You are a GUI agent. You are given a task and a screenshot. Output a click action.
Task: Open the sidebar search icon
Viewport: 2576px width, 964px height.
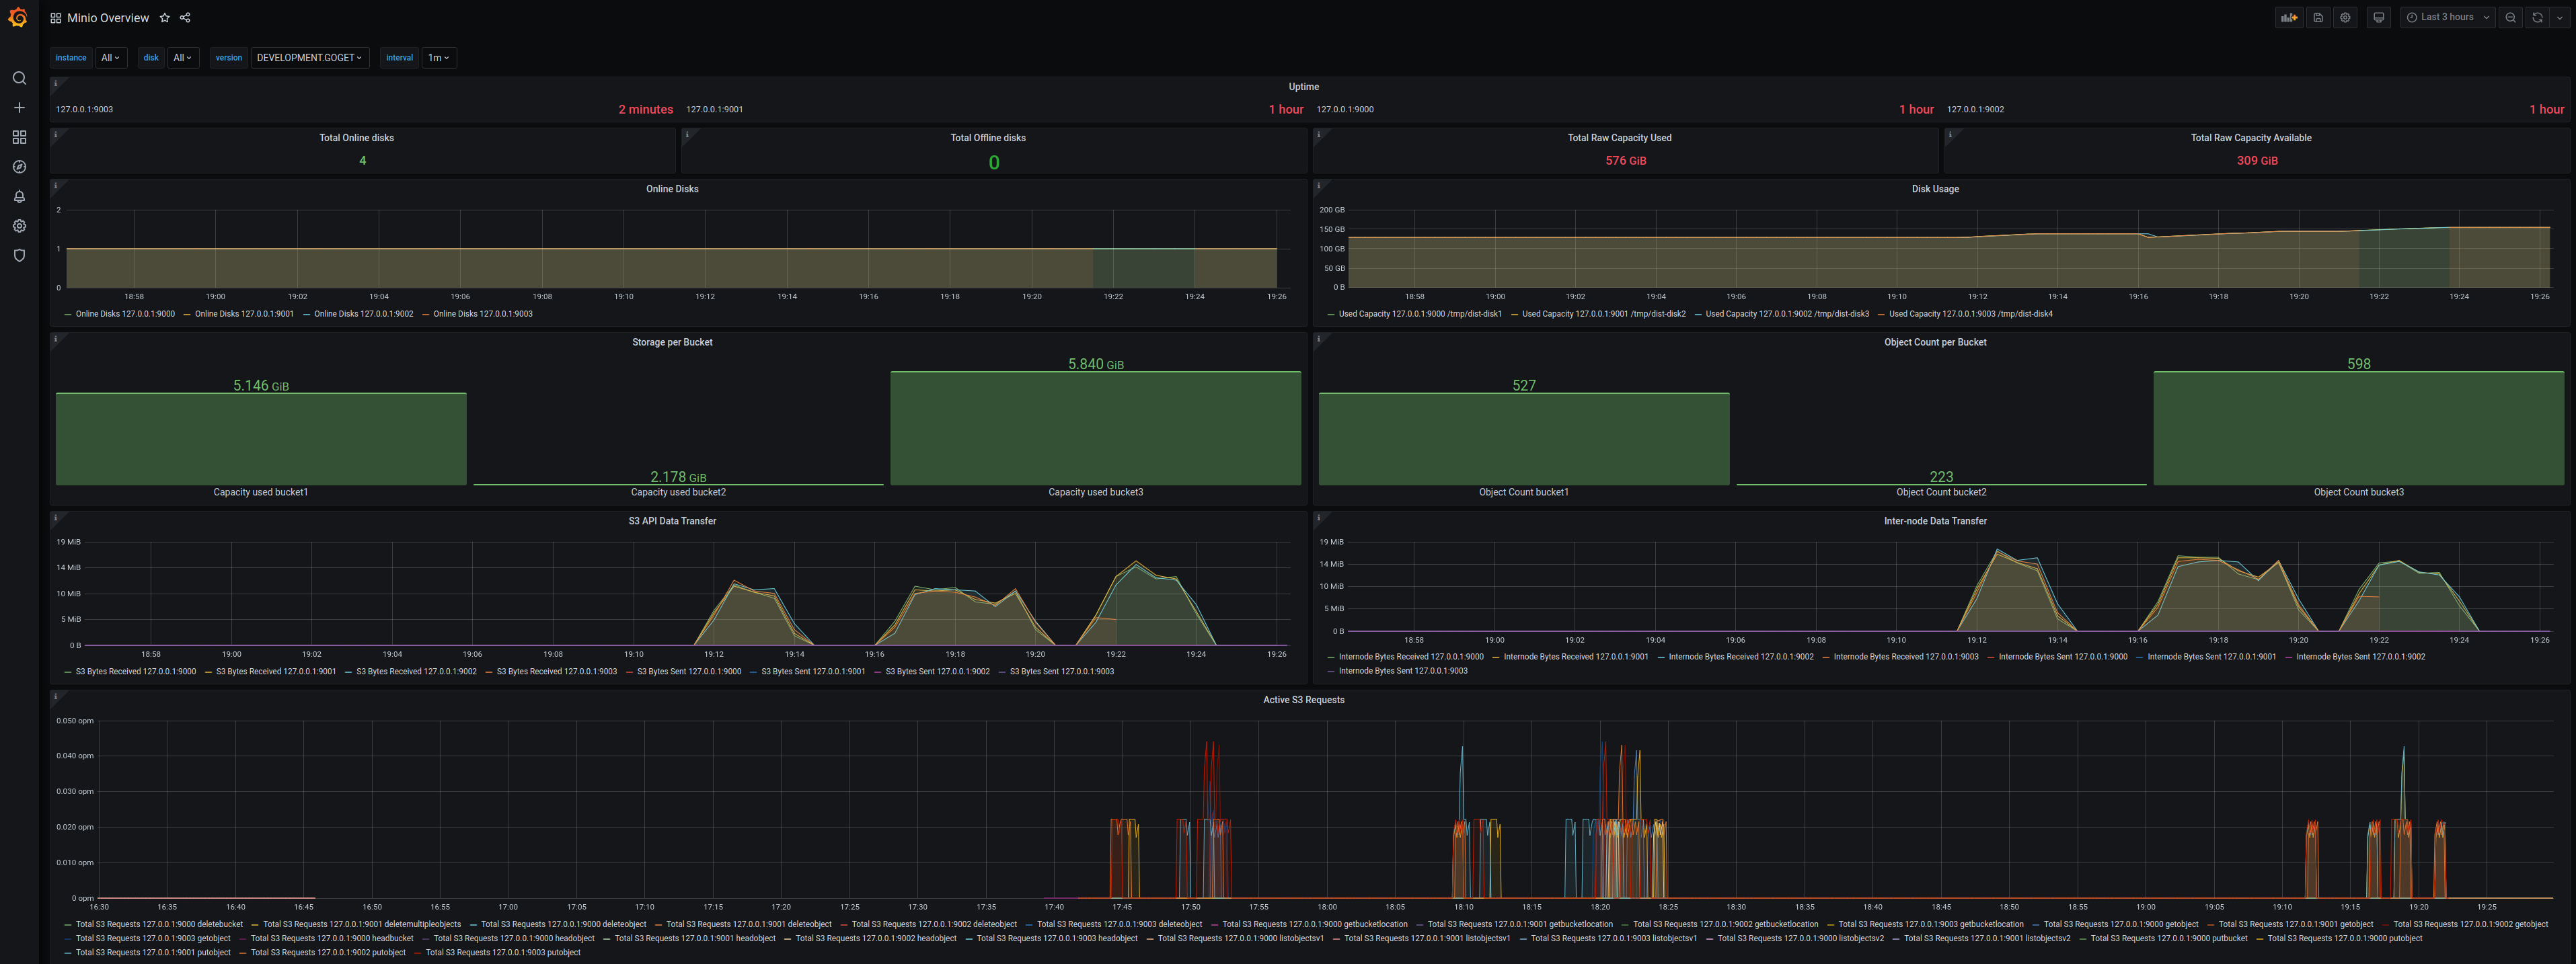19,78
